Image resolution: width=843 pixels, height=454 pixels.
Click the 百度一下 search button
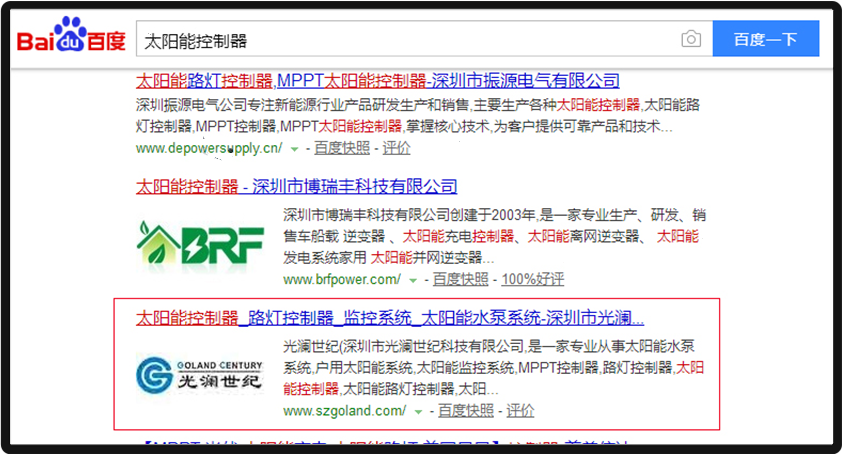pos(765,40)
